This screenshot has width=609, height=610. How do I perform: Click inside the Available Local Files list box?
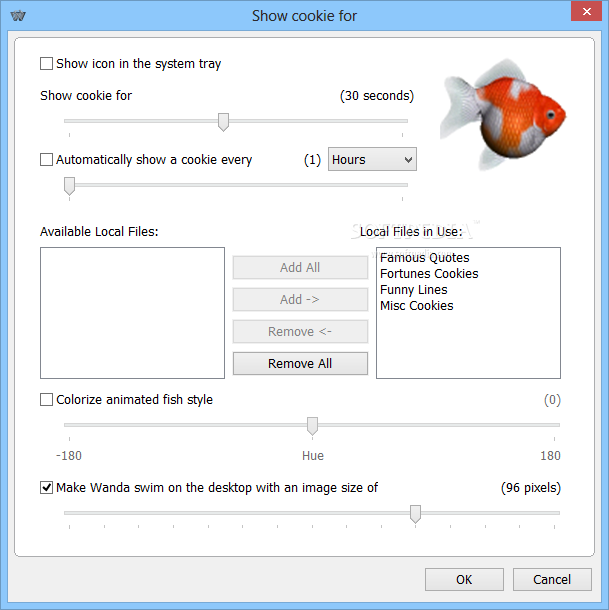click(x=132, y=313)
